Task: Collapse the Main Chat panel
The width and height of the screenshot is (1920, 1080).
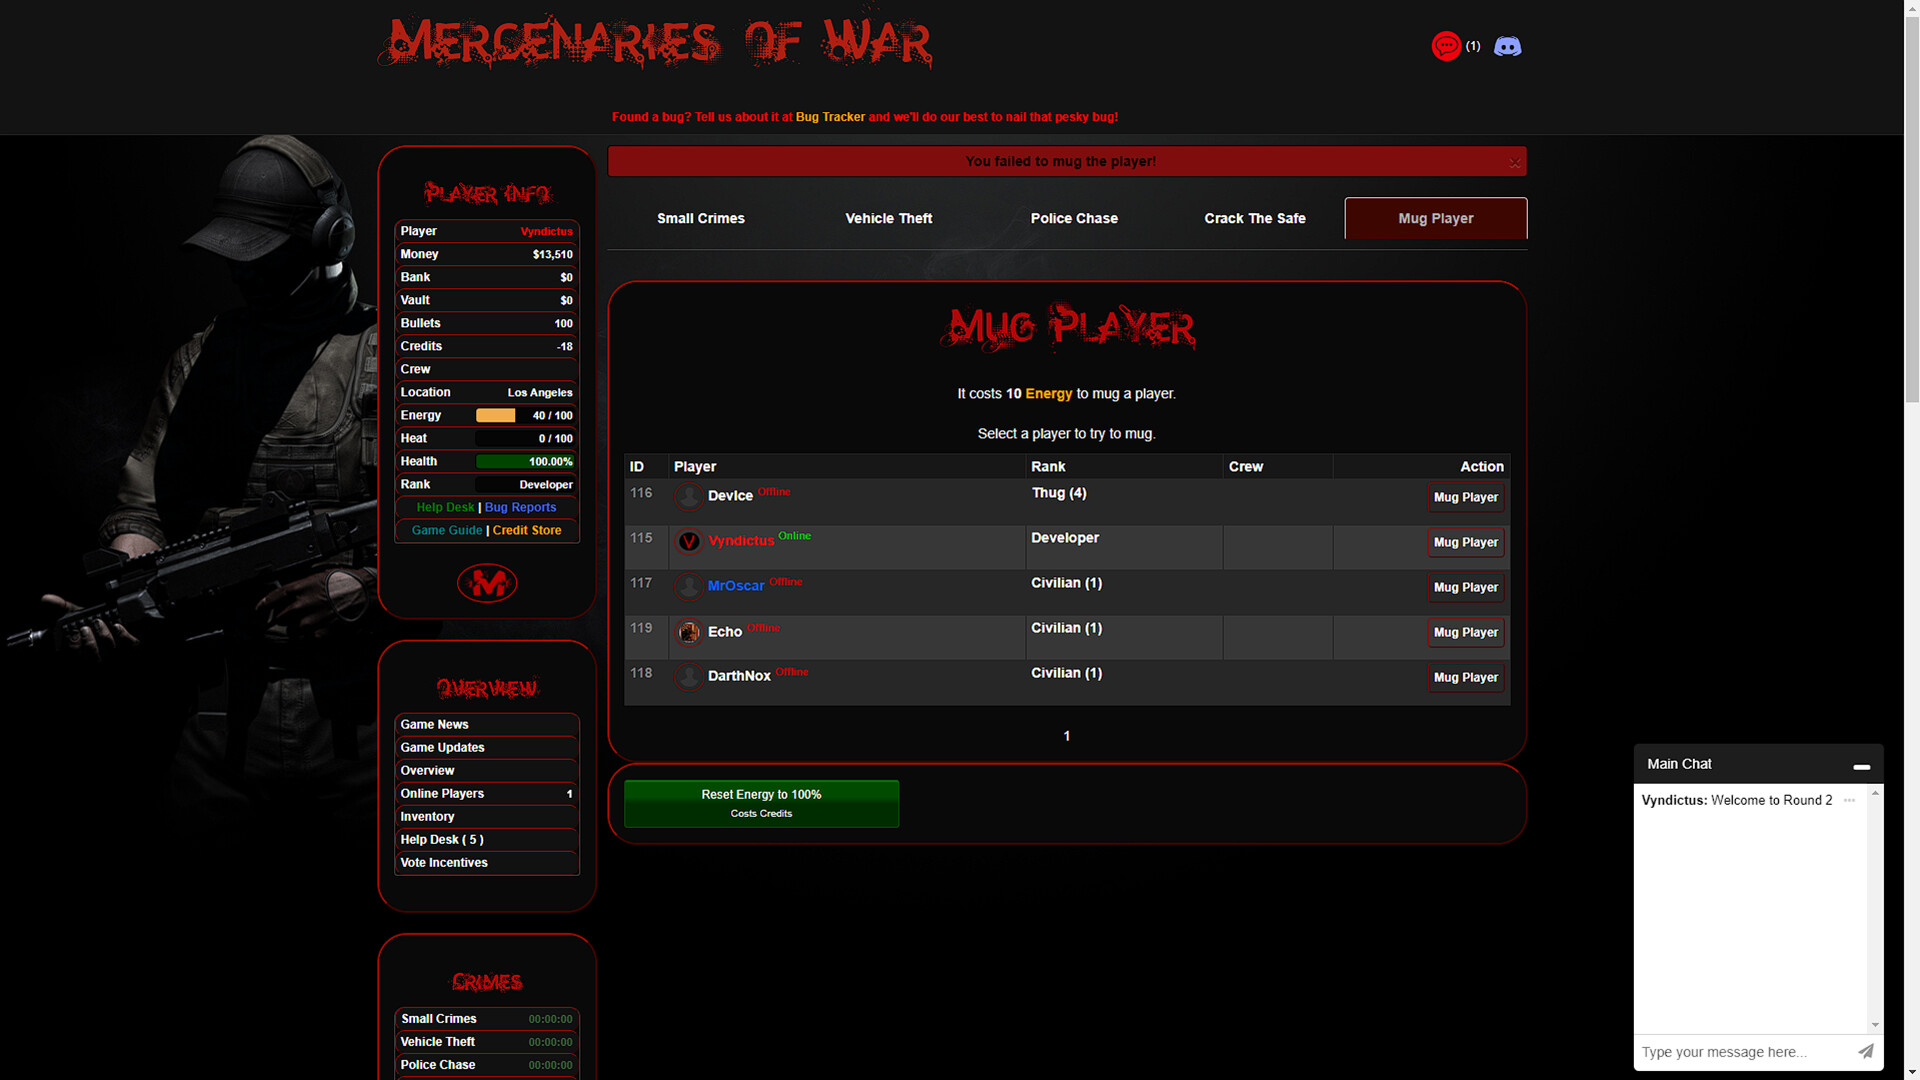Action: point(1862,766)
